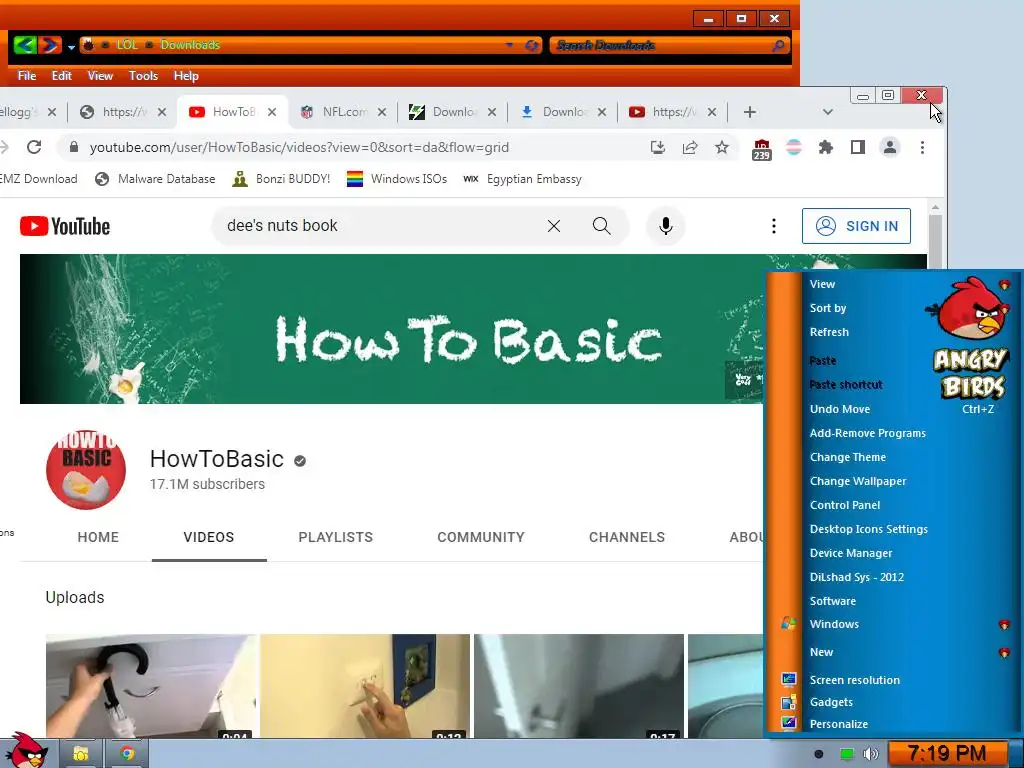Click the YouTube logo
The height and width of the screenshot is (768, 1024).
tap(65, 226)
